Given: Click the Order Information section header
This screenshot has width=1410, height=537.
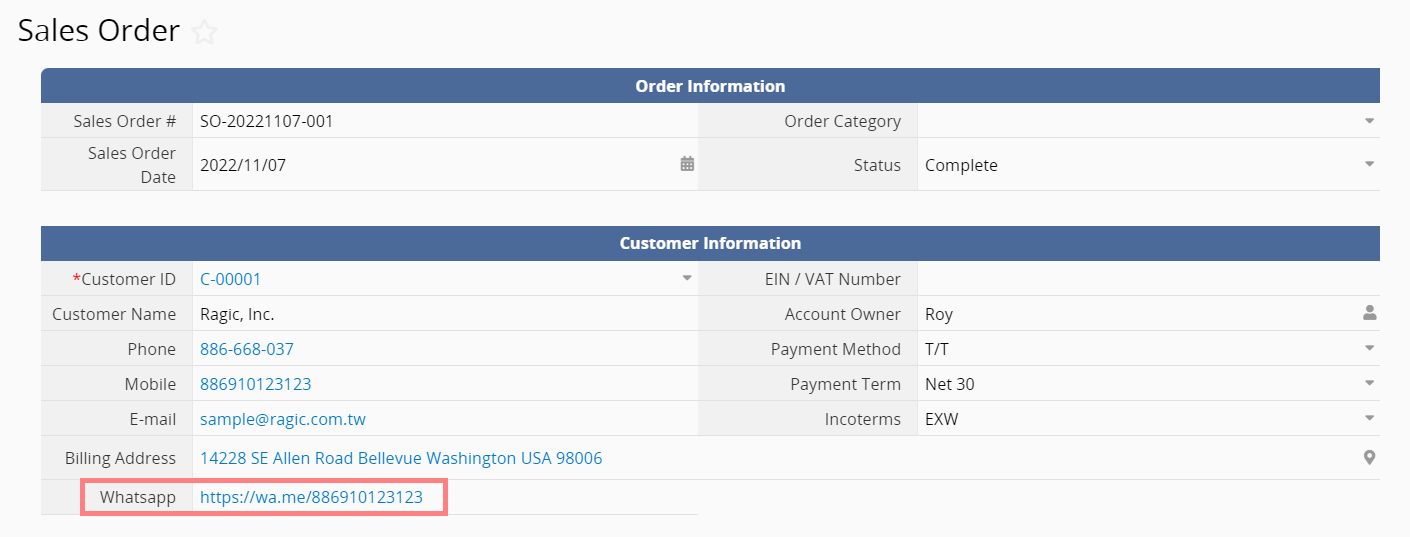Looking at the screenshot, I should 710,86.
